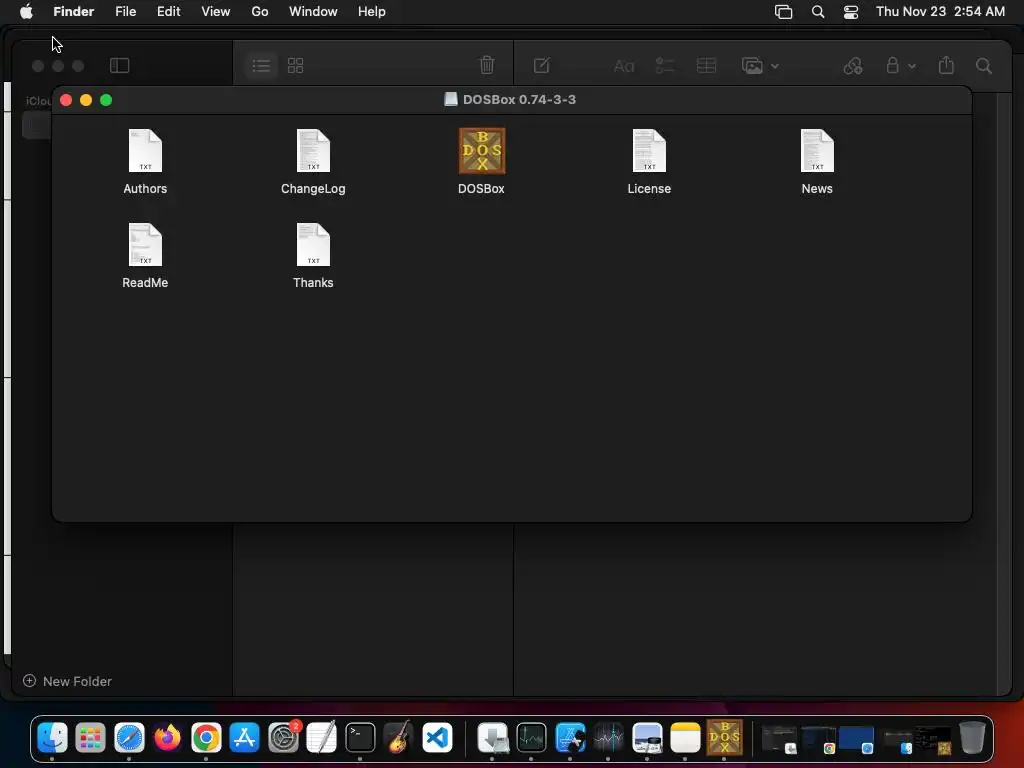The image size is (1024, 768).
Task: Open the Go menu
Action: pos(260,11)
